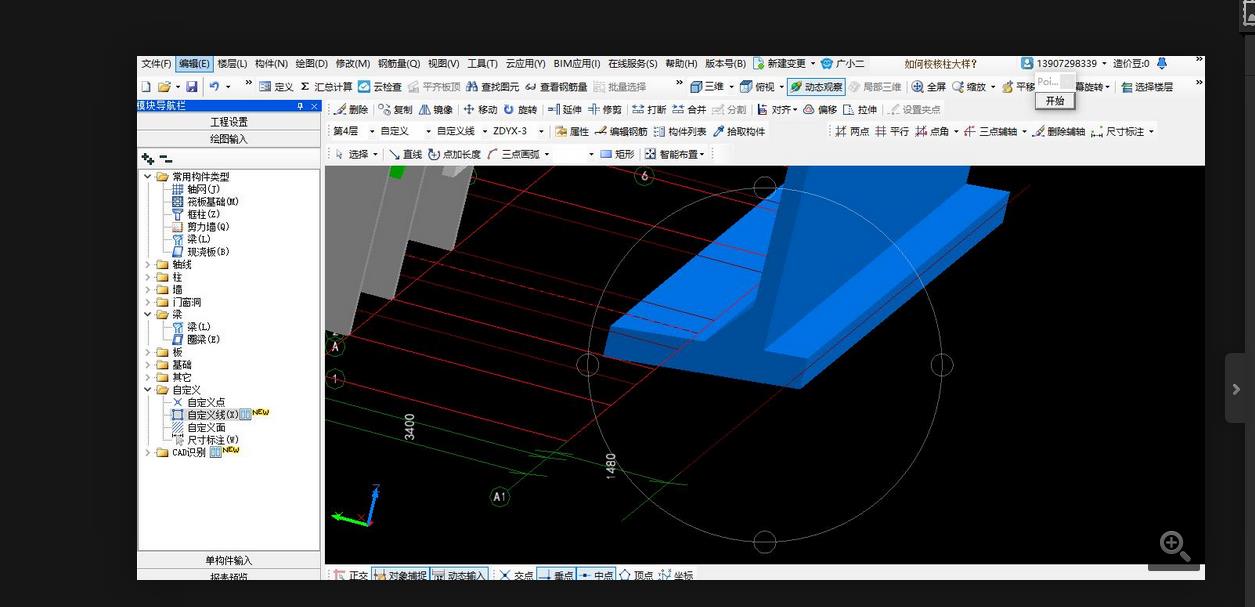
Task: Click the magnifier zoom-in icon overlay
Action: pos(1174,546)
